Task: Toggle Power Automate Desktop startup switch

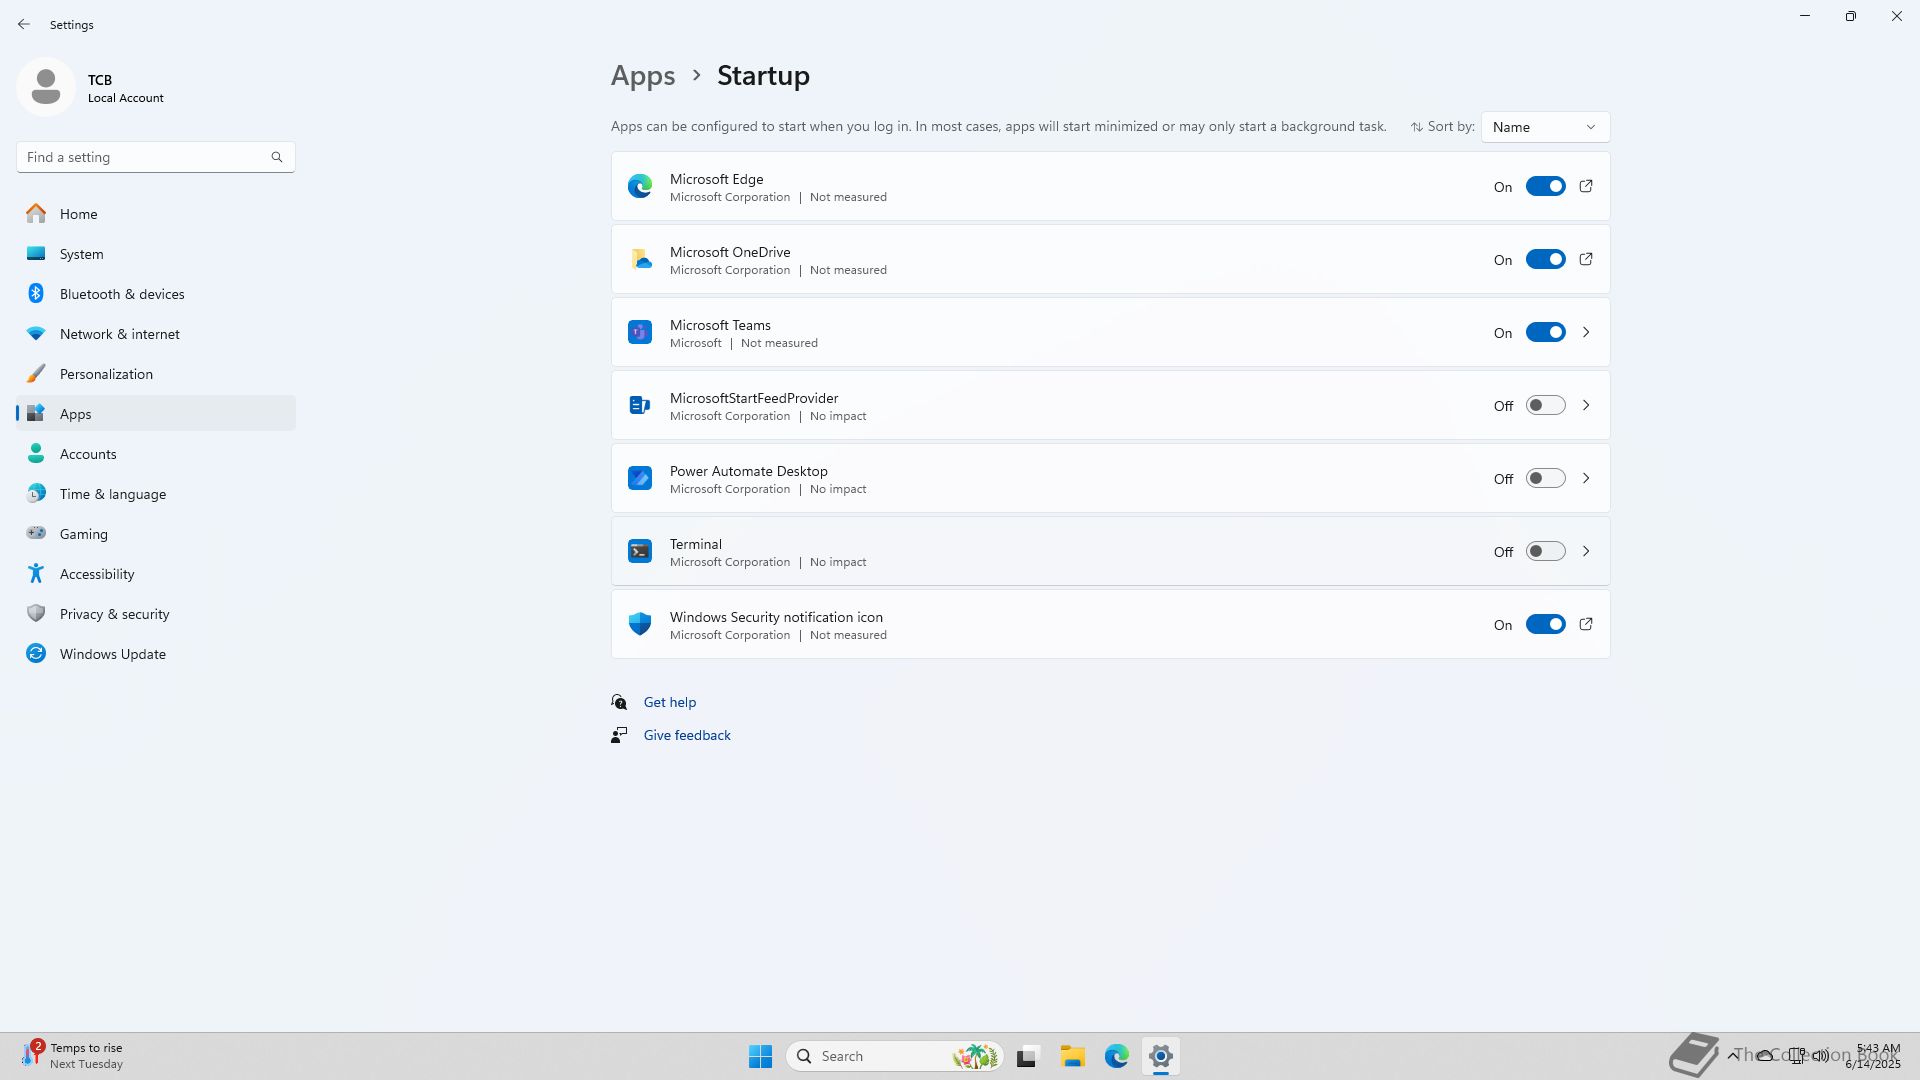Action: pos(1545,478)
